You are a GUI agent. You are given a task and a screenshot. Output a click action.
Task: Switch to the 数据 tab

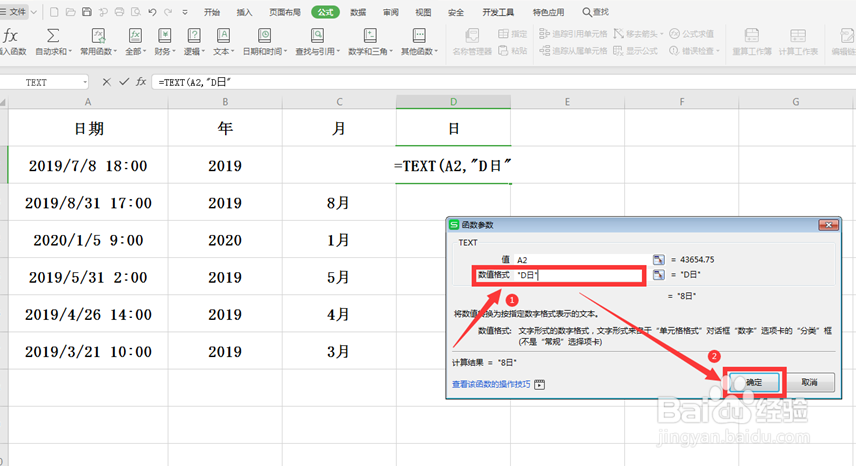click(358, 12)
